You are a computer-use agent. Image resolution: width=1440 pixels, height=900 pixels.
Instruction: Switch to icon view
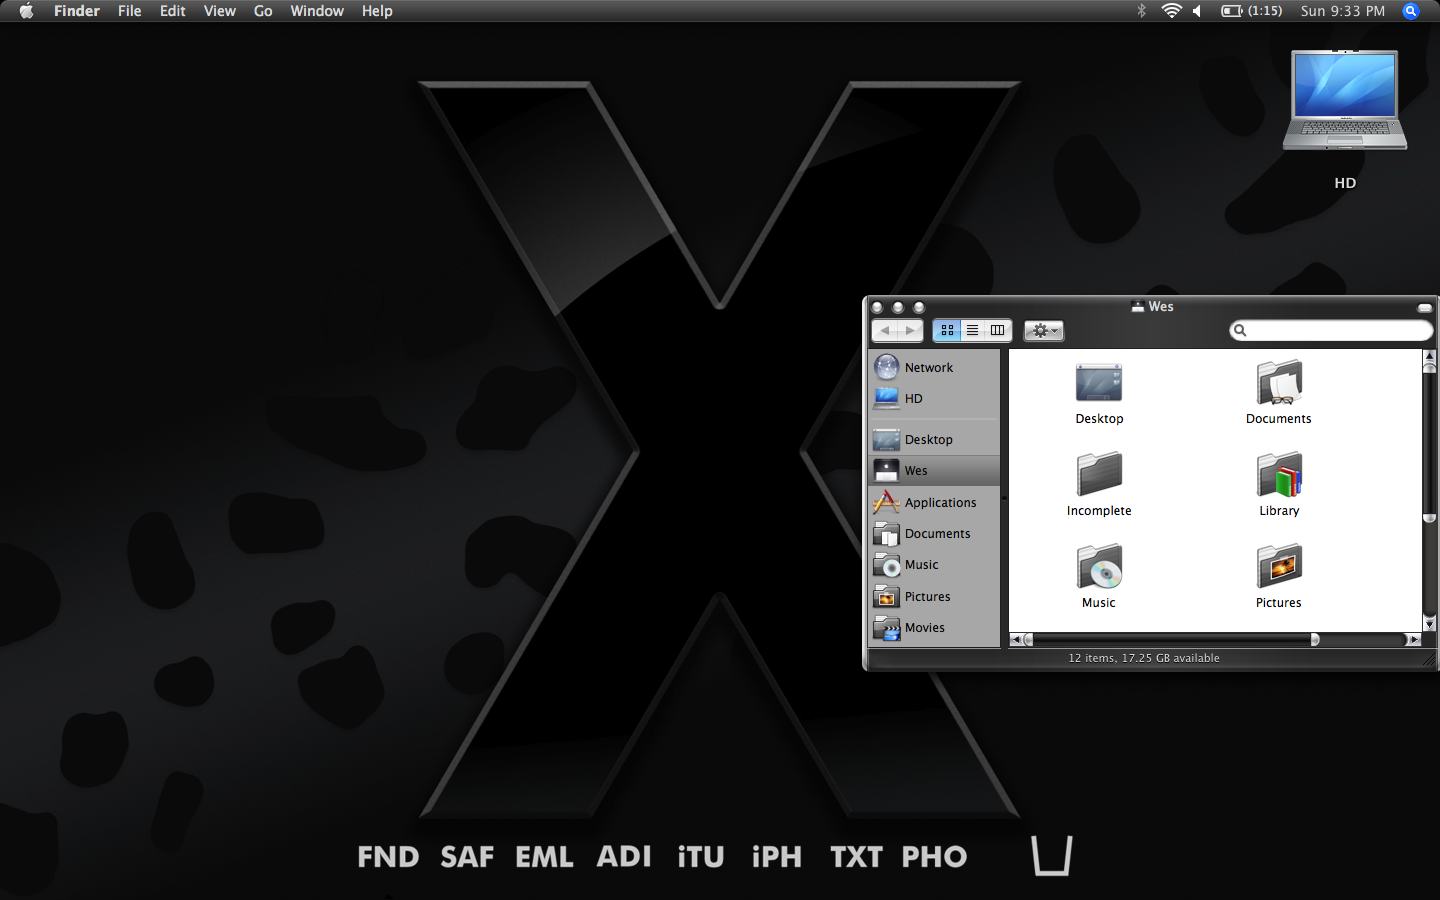[x=947, y=330]
